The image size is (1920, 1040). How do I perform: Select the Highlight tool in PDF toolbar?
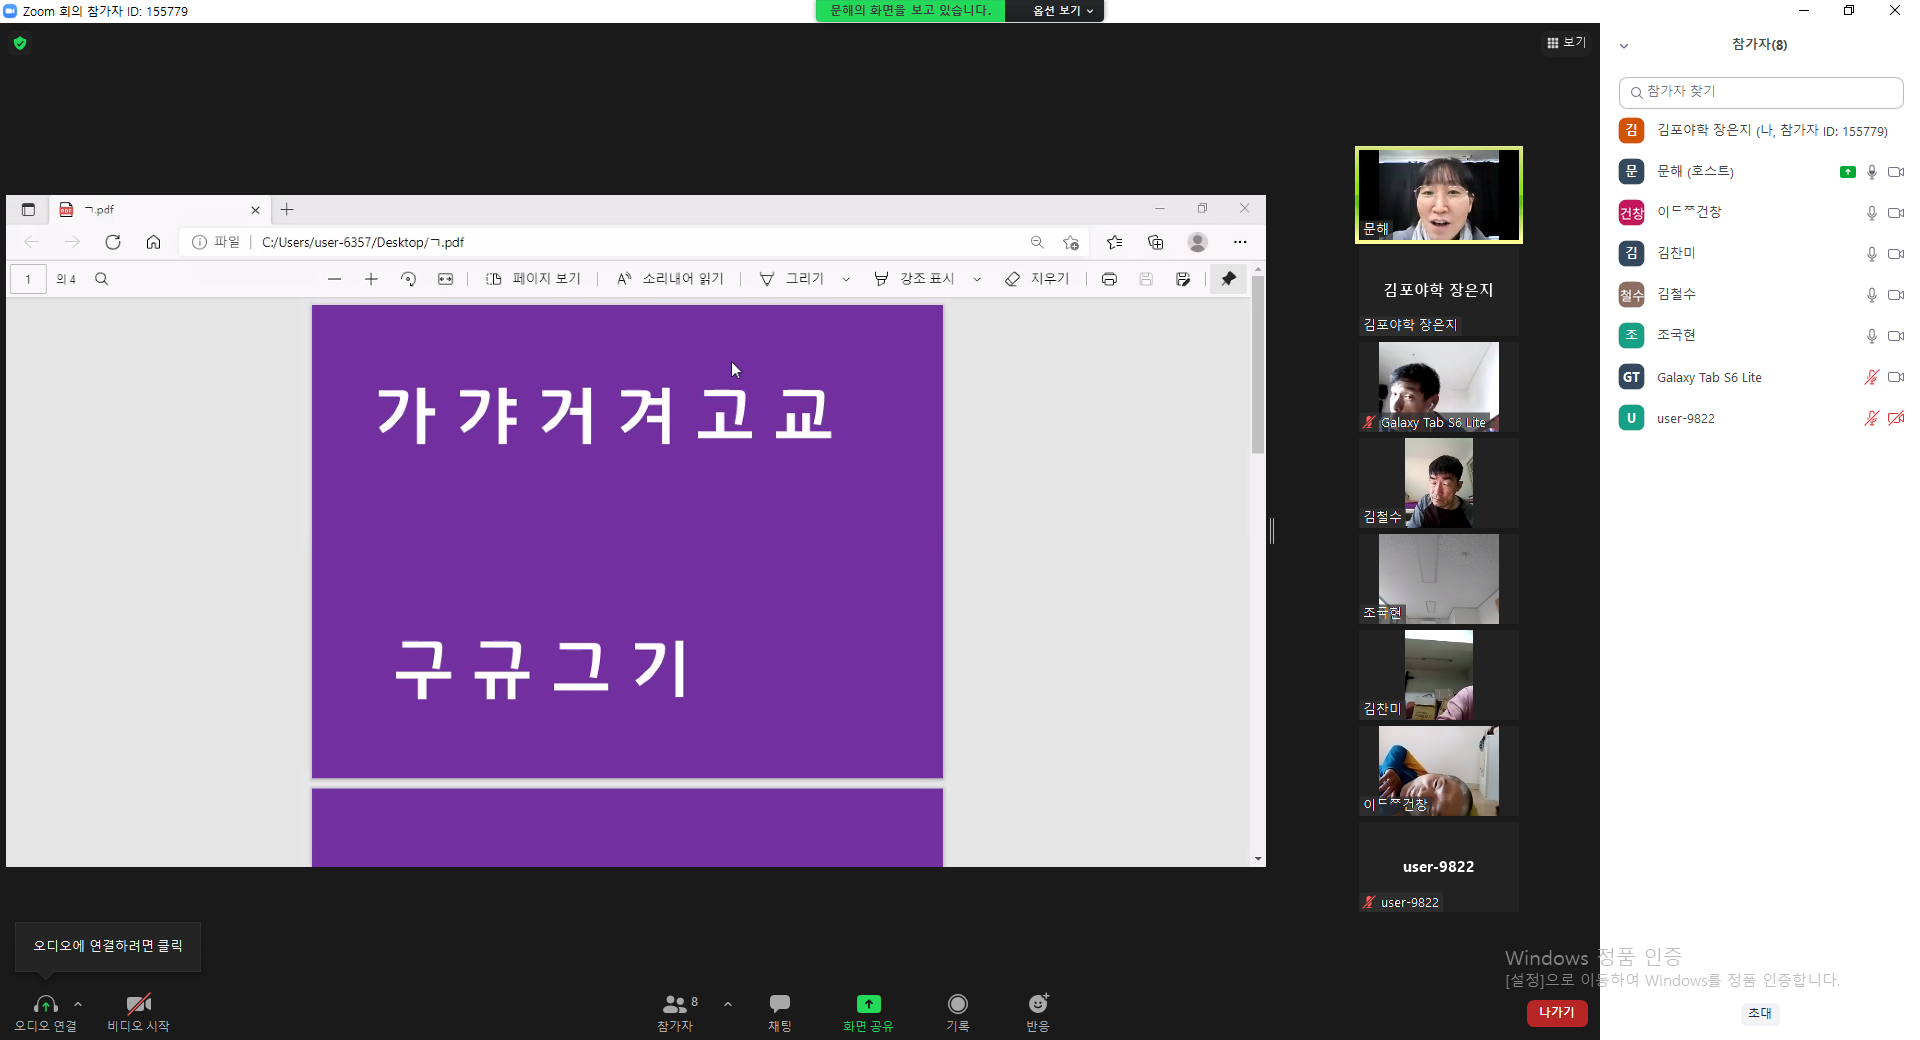pos(914,279)
